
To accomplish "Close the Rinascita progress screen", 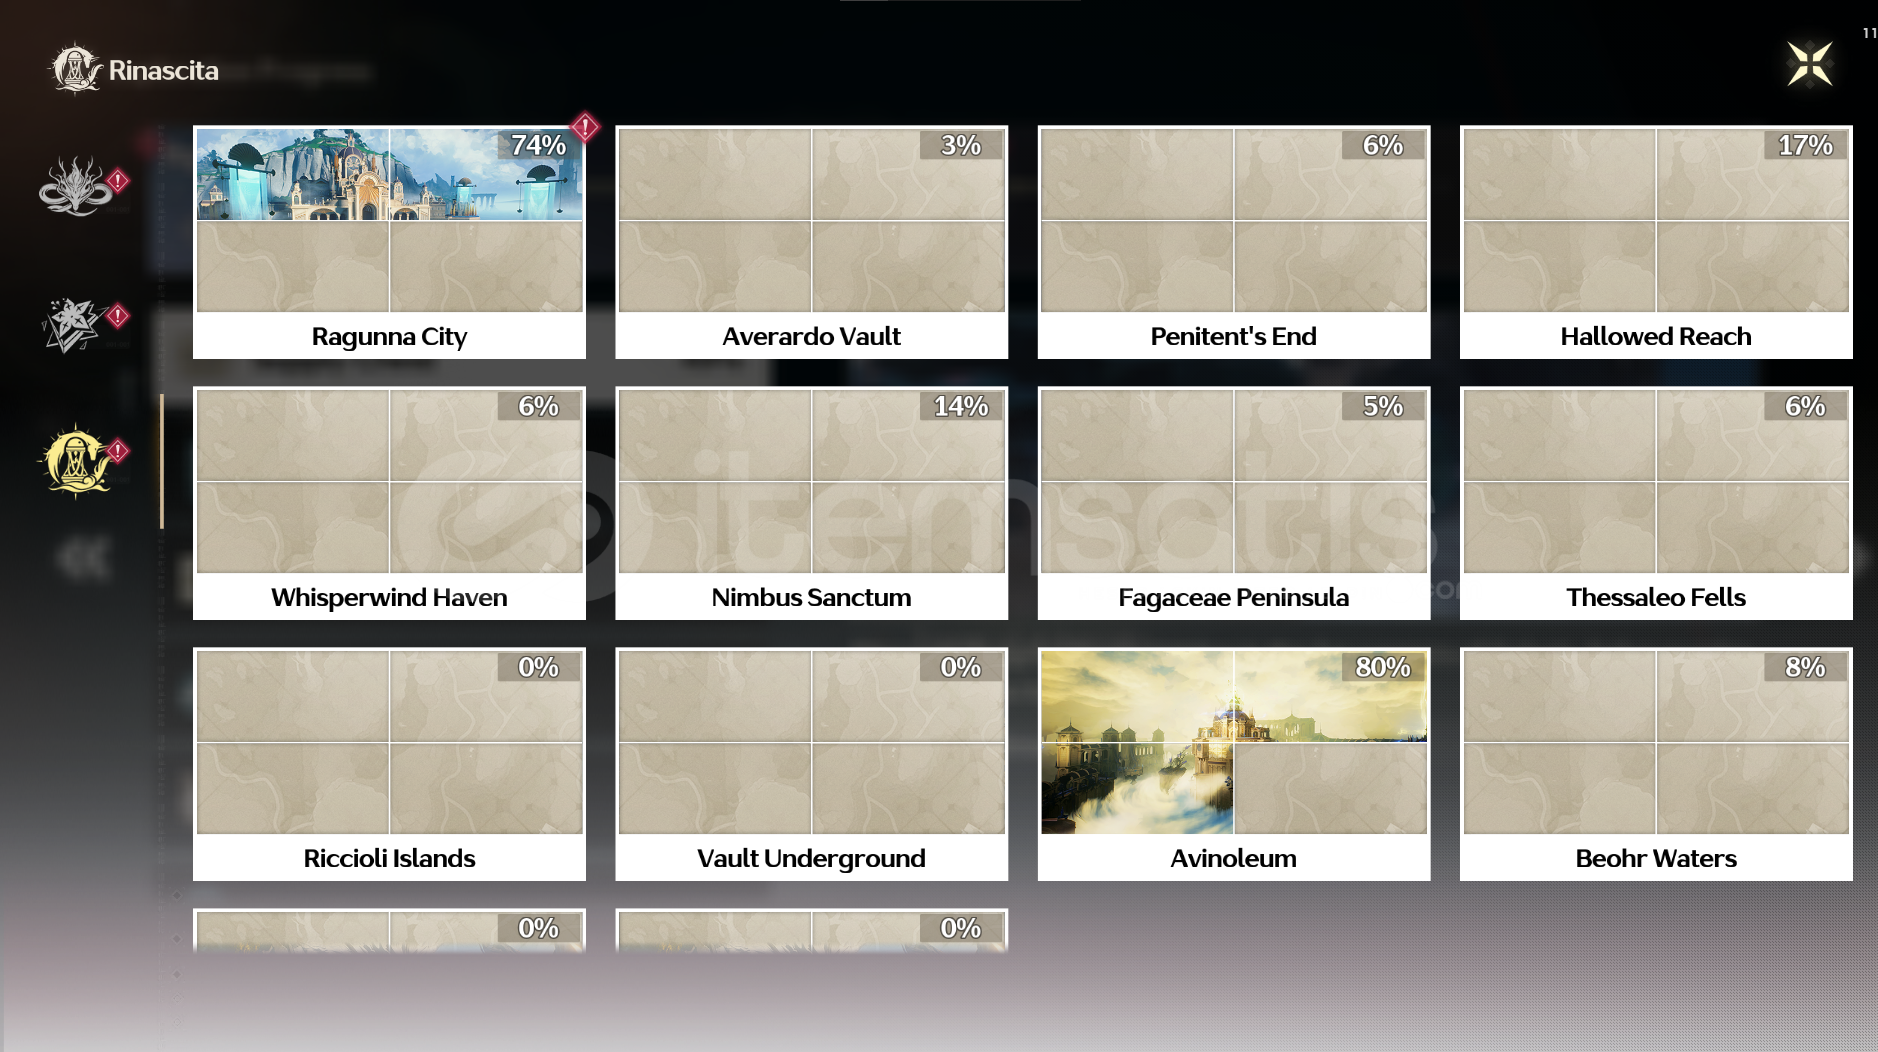I will pyautogui.click(x=1809, y=65).
